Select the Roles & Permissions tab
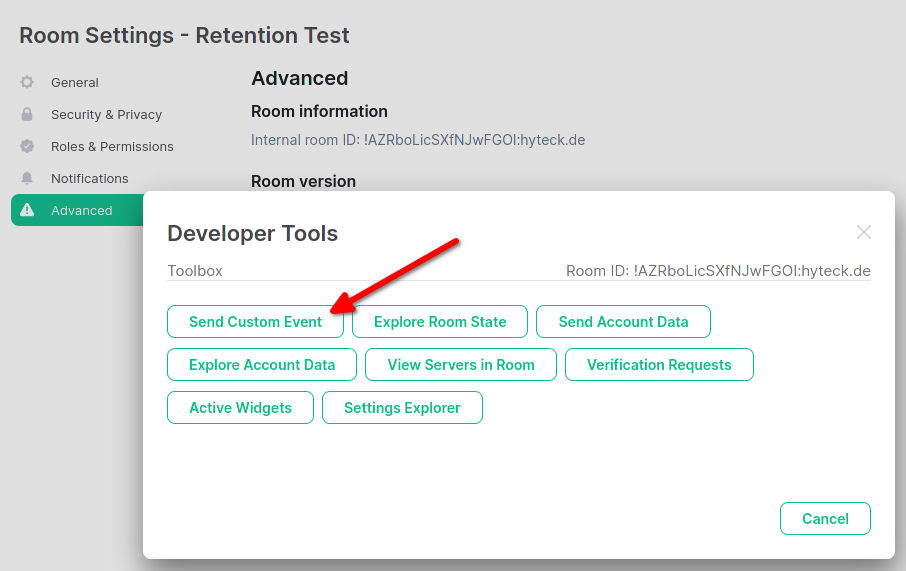Viewport: 906px width, 571px height. pyautogui.click(x=112, y=146)
